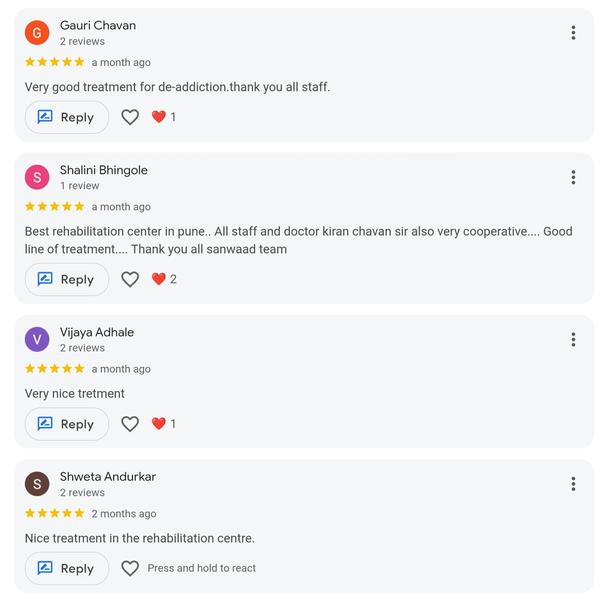React with heart to Shweta Andurkar's review

tap(130, 568)
